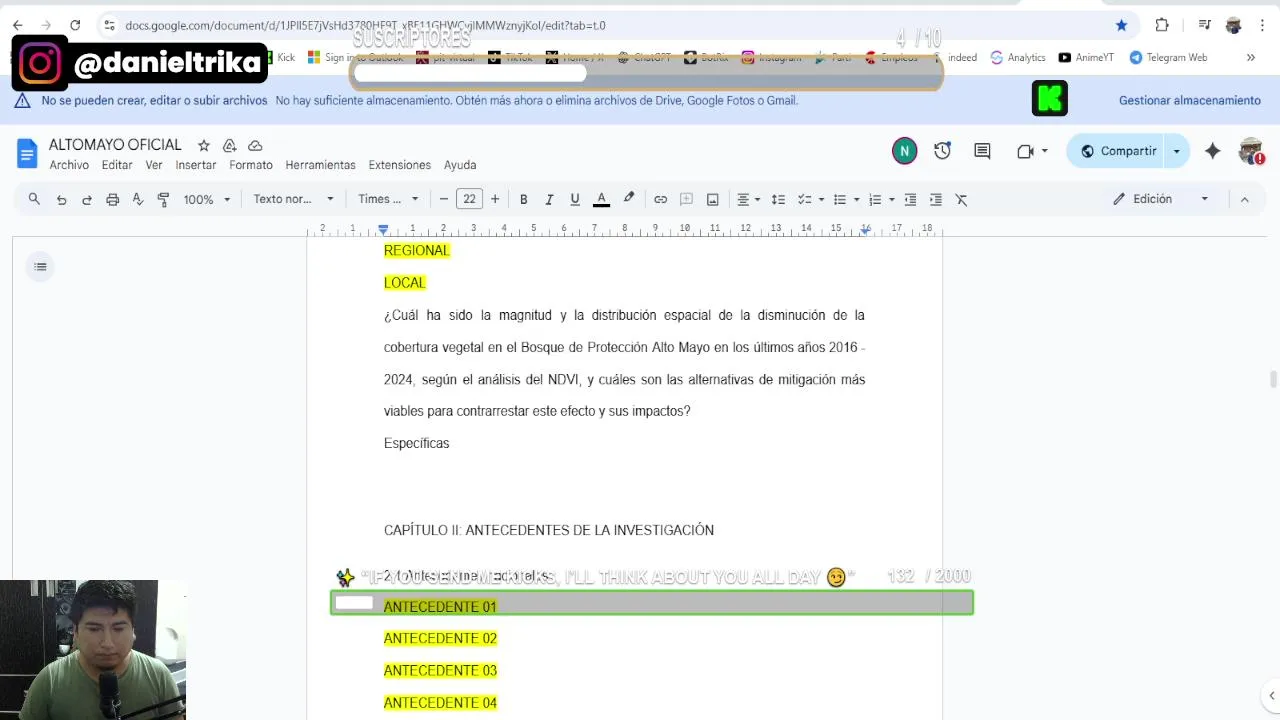The height and width of the screenshot is (720, 1280).
Task: Redo the last action
Action: 87,199
